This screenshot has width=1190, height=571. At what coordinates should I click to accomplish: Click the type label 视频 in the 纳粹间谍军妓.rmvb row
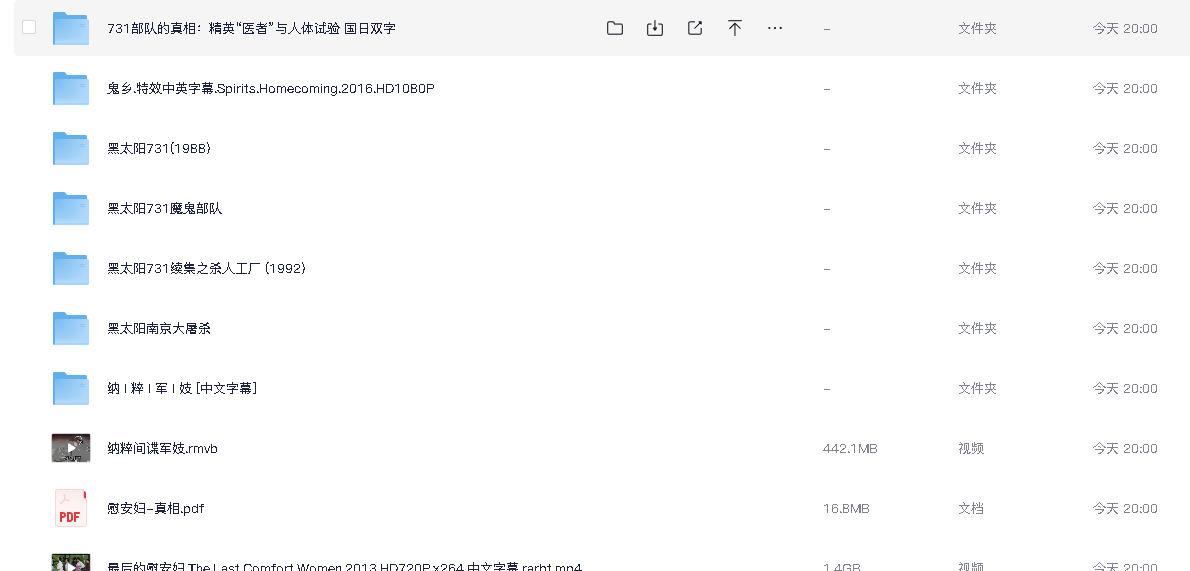[x=971, y=448]
